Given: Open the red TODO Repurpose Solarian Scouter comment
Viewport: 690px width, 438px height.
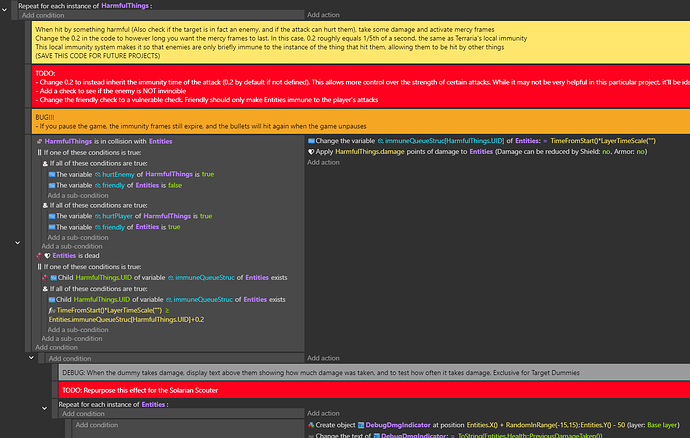Looking at the screenshot, I should coord(374,390).
